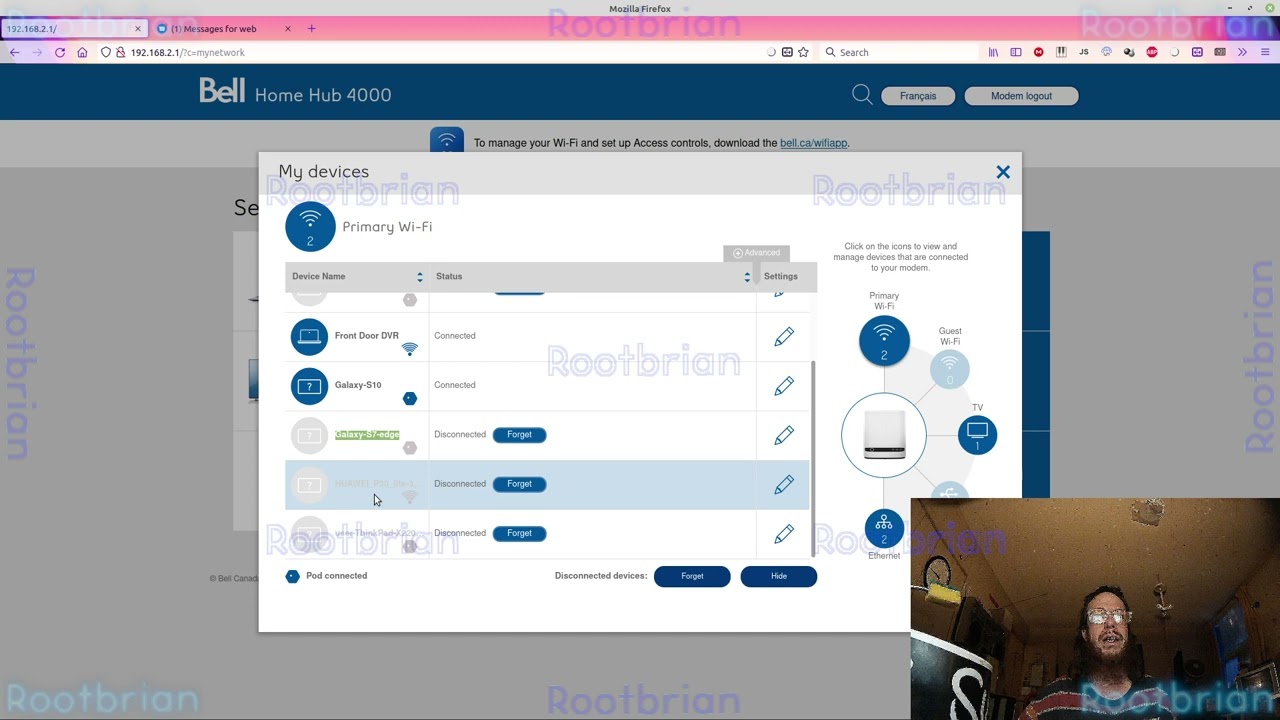Click the Pod connected legend text

[337, 576]
